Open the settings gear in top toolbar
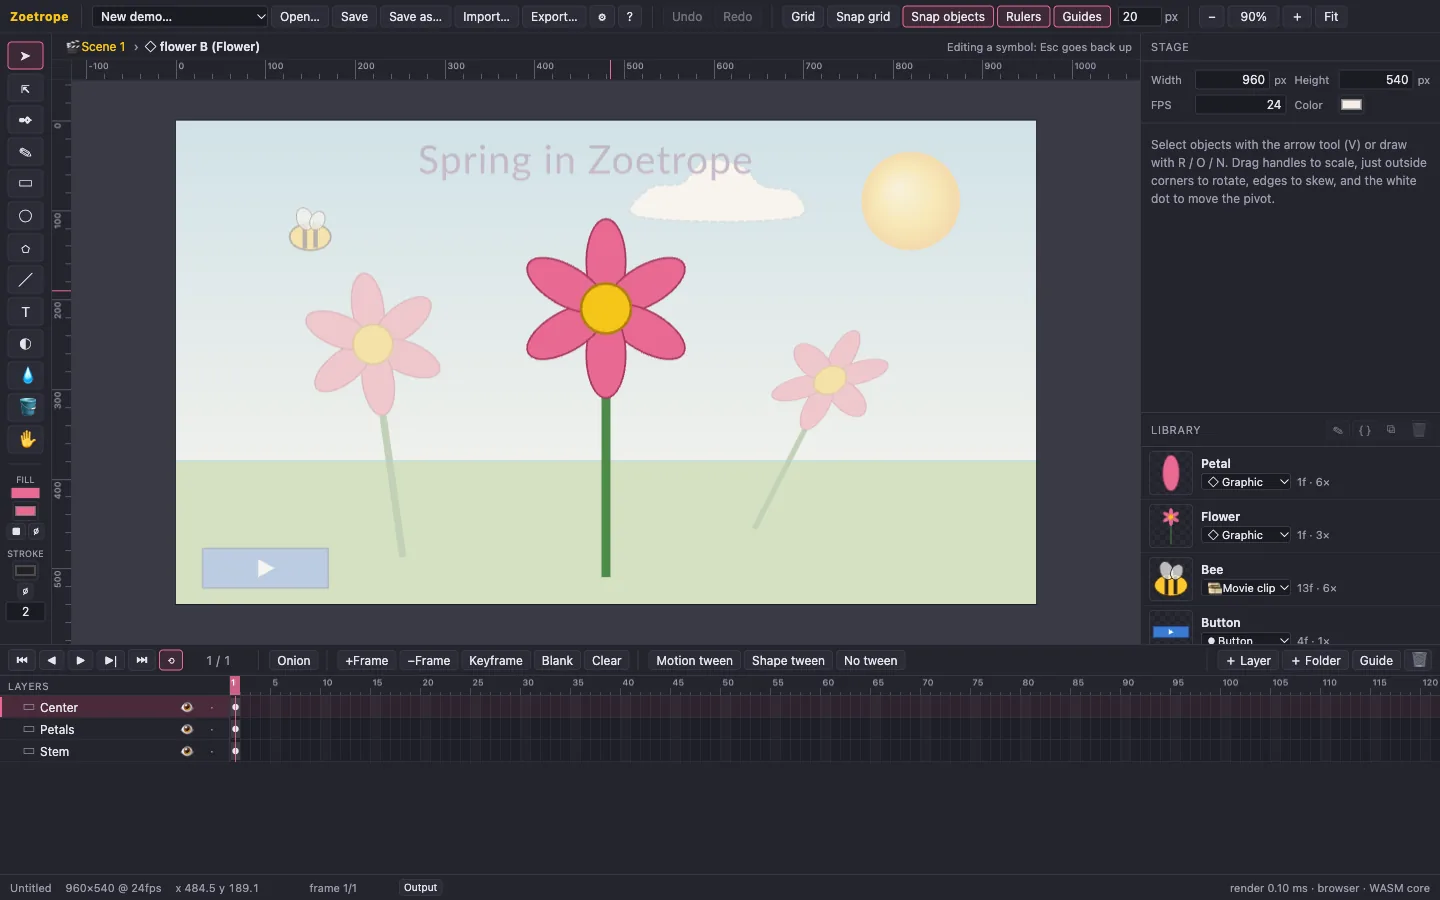1440x900 pixels. coord(602,17)
